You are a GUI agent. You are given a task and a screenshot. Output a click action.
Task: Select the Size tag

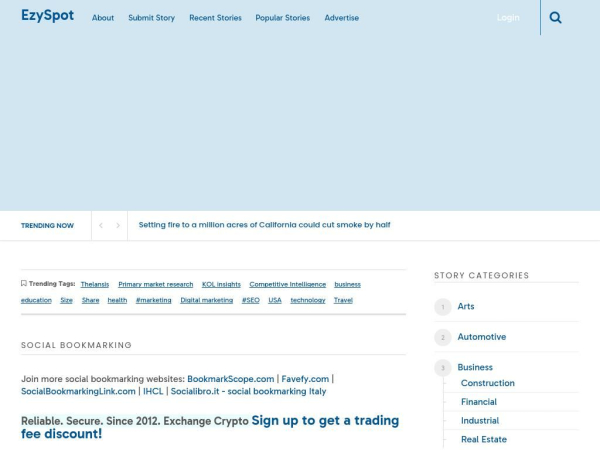point(67,300)
